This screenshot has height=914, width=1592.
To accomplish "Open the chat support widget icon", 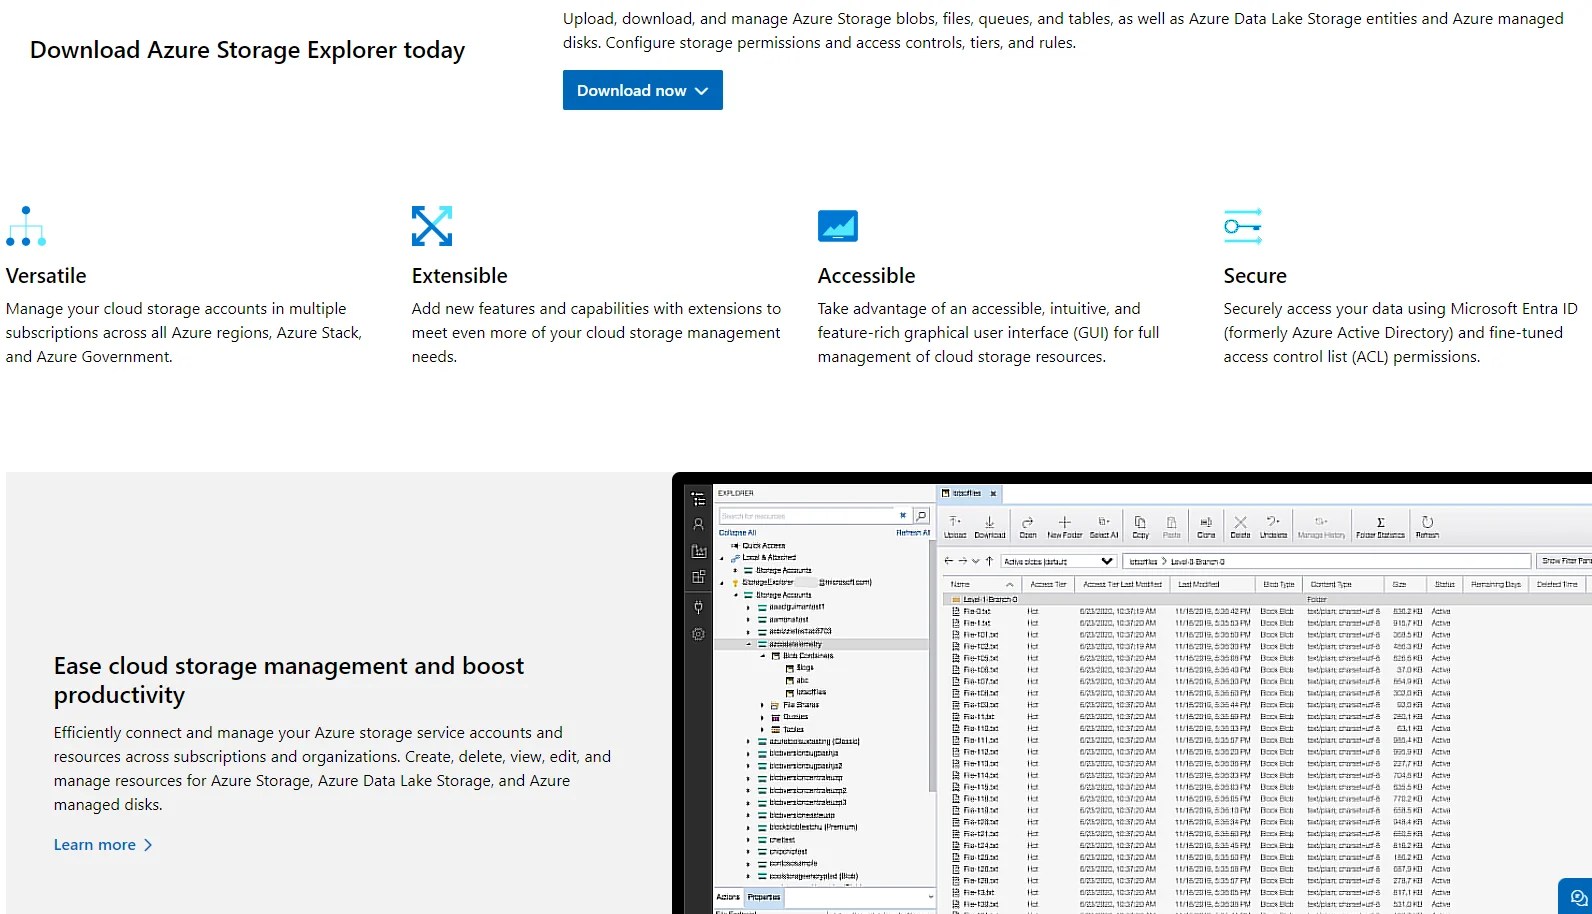I will click(x=1578, y=897).
